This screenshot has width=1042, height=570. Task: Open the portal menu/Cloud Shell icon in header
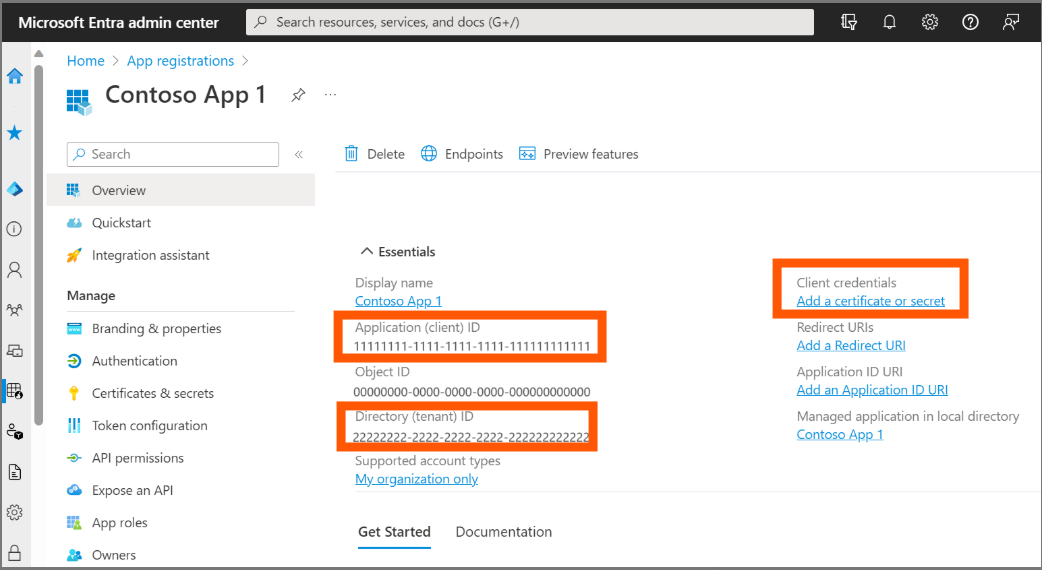[849, 22]
